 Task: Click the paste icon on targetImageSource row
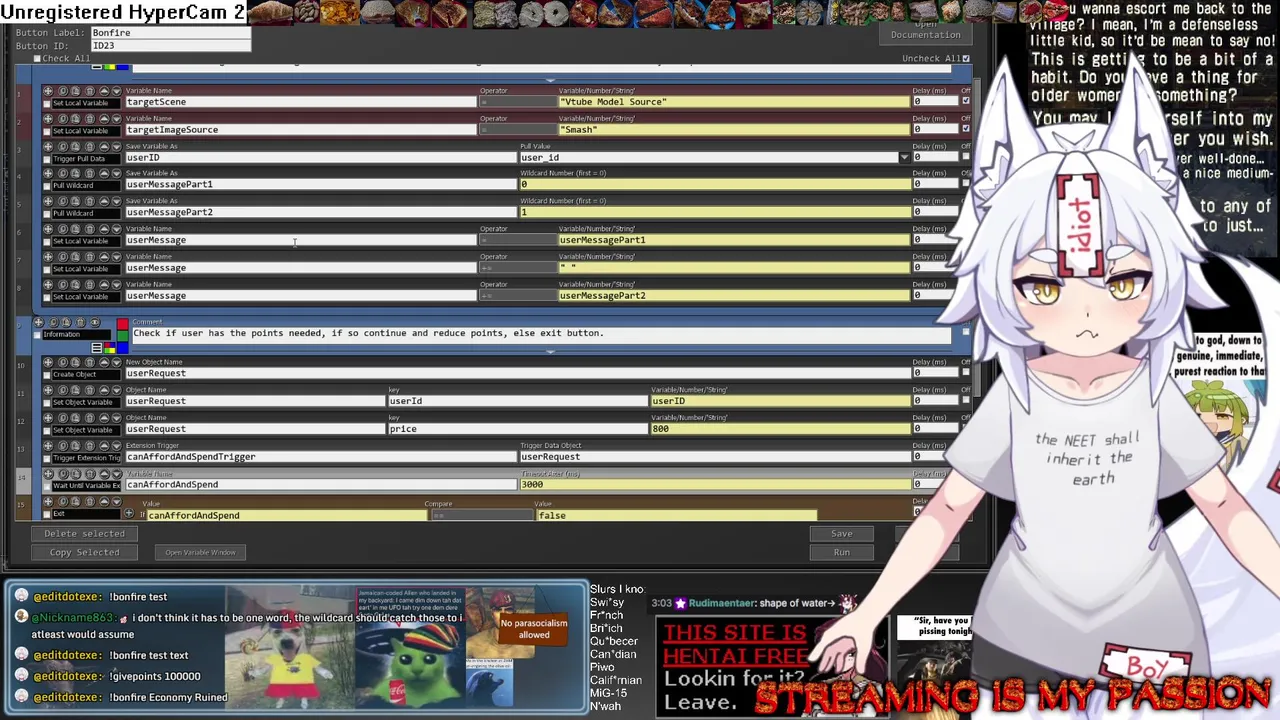(x=75, y=119)
